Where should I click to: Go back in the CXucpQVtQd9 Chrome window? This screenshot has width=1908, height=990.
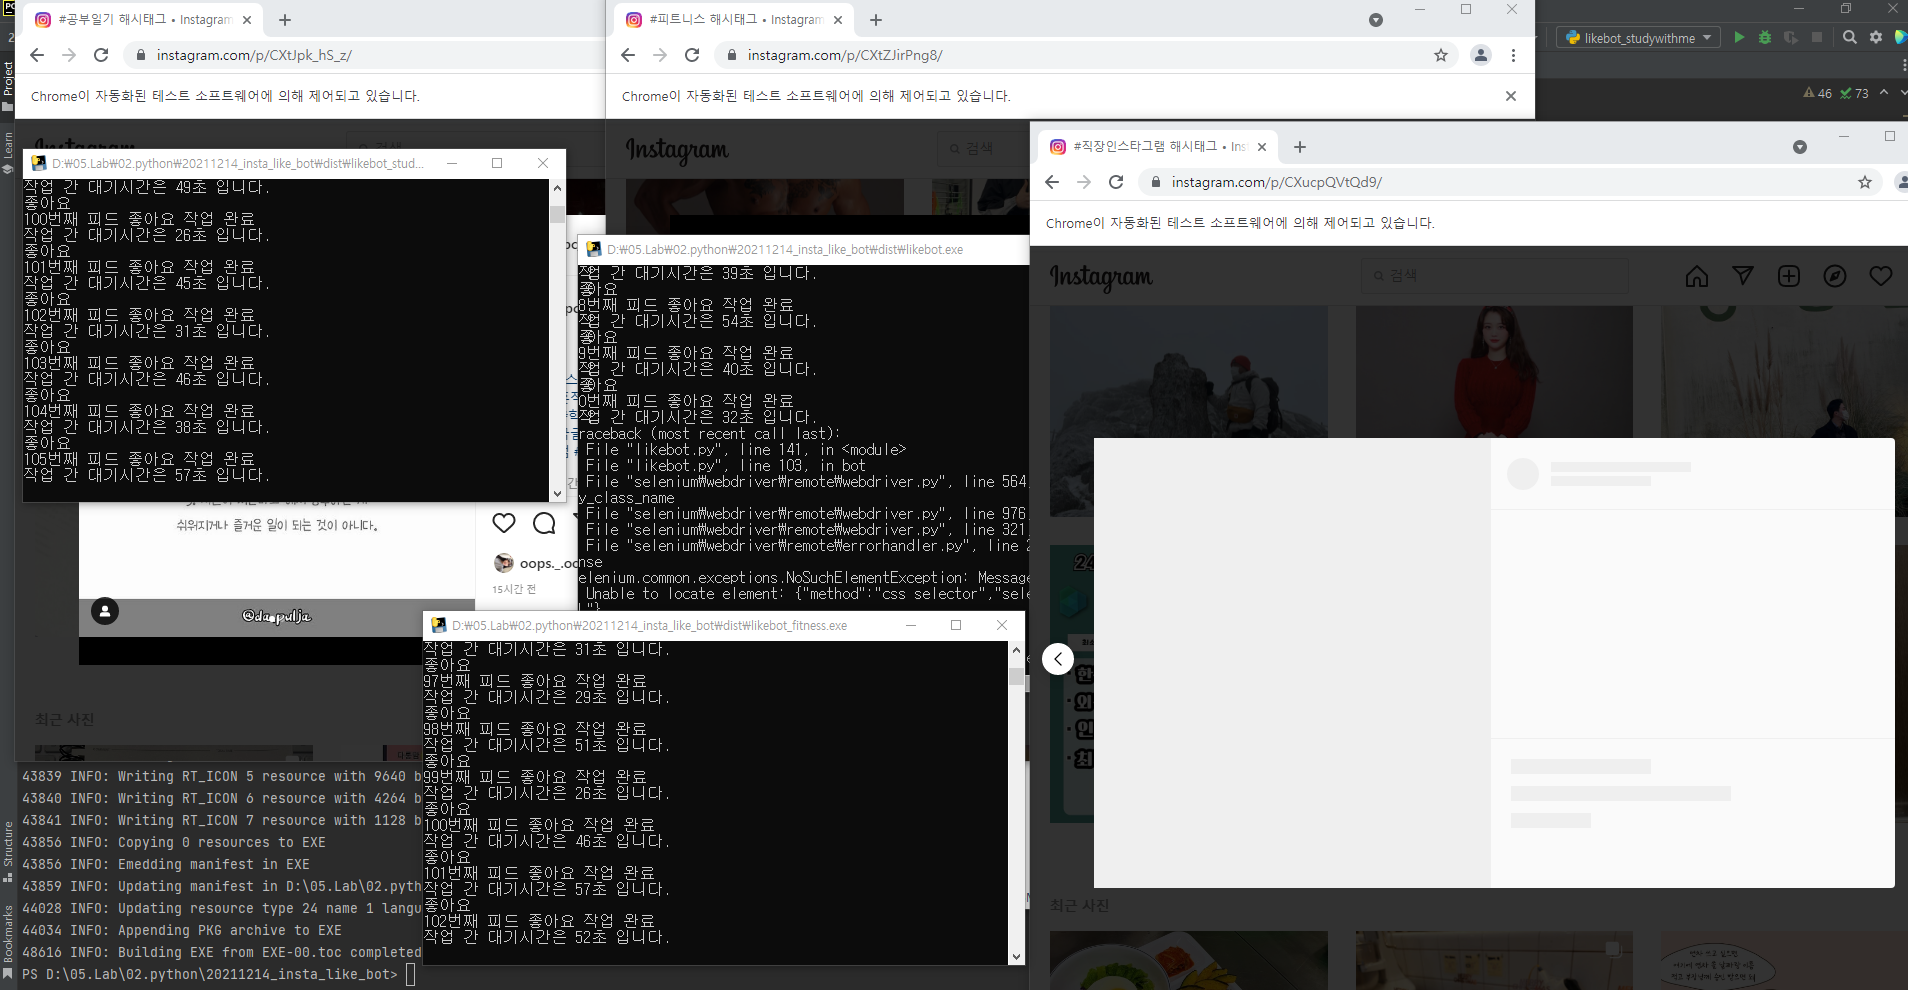click(1052, 182)
